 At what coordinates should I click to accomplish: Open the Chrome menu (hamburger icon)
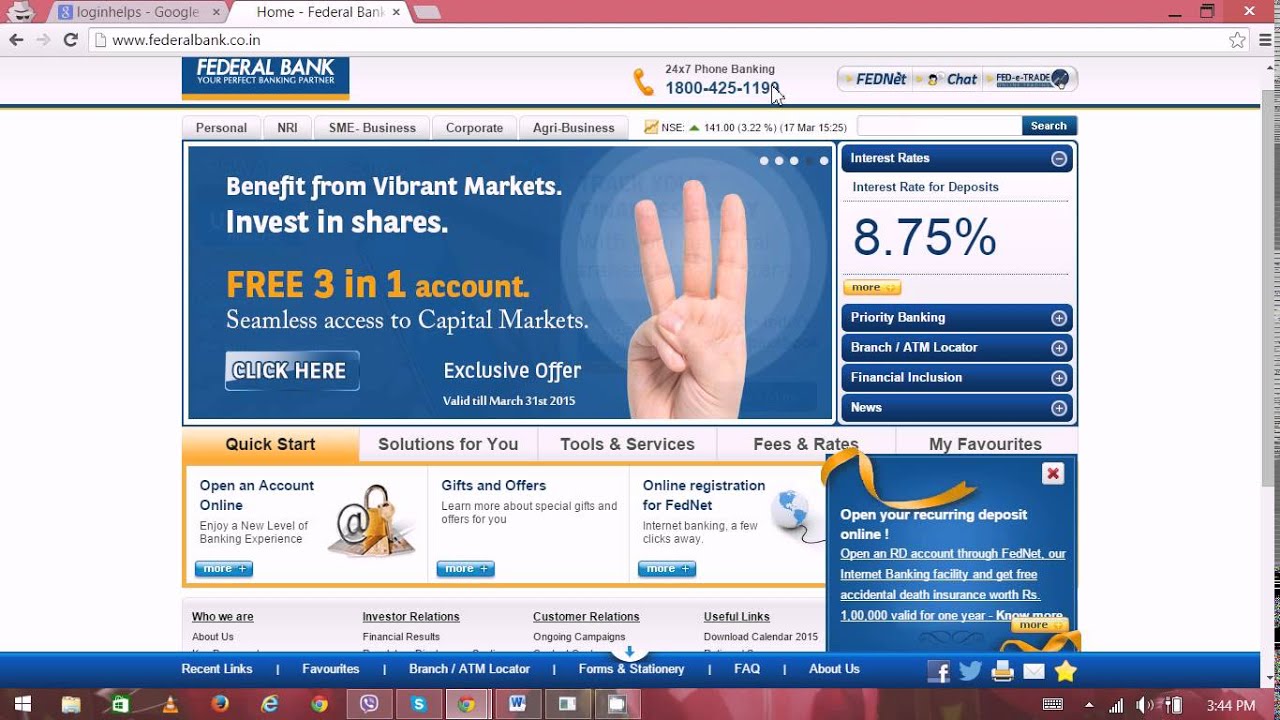tap(1265, 40)
